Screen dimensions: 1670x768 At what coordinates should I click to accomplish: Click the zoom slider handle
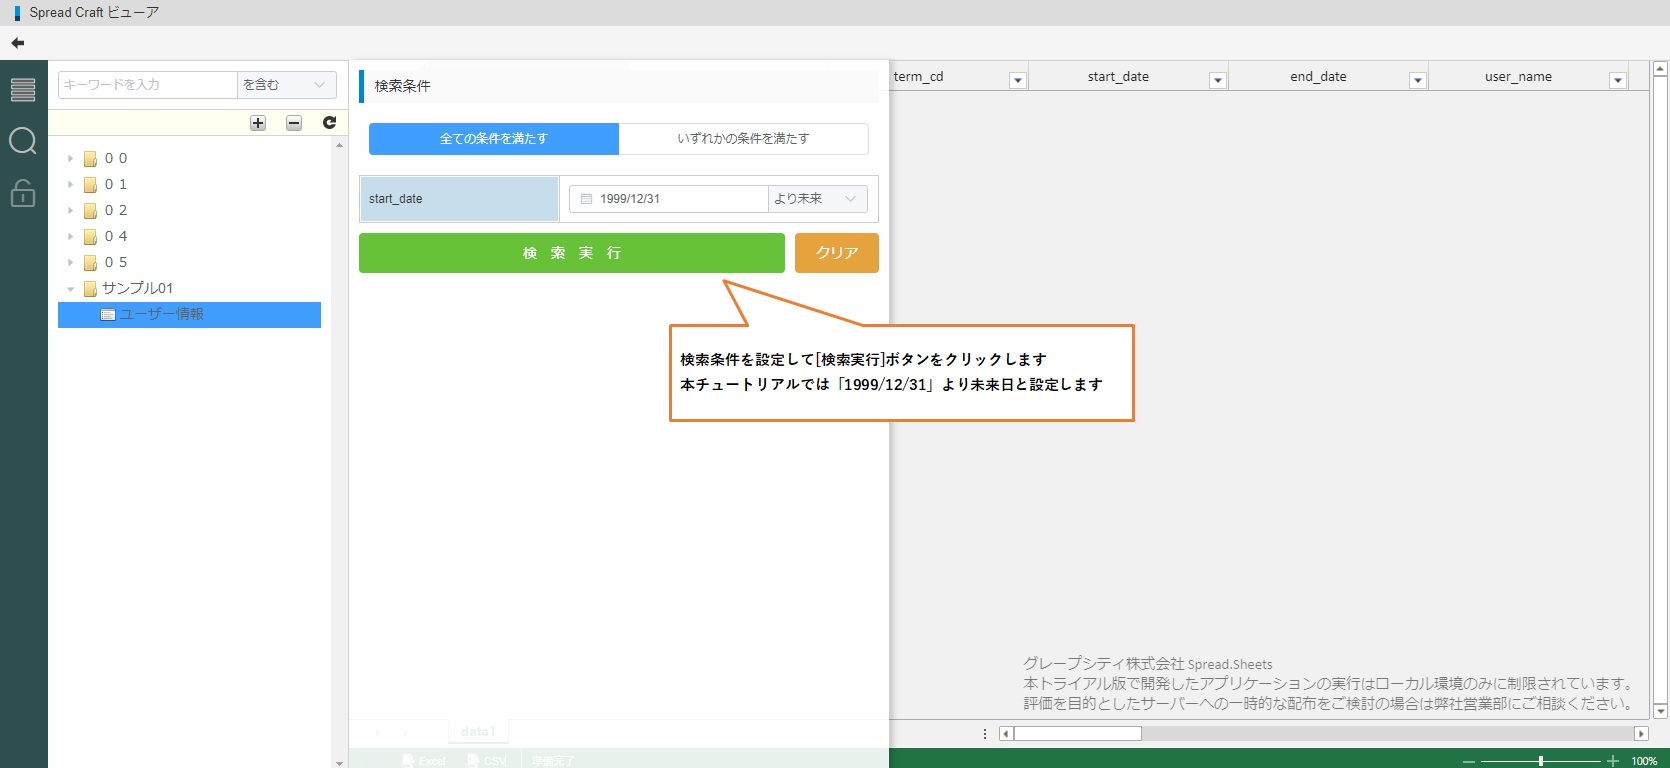[x=1541, y=761]
